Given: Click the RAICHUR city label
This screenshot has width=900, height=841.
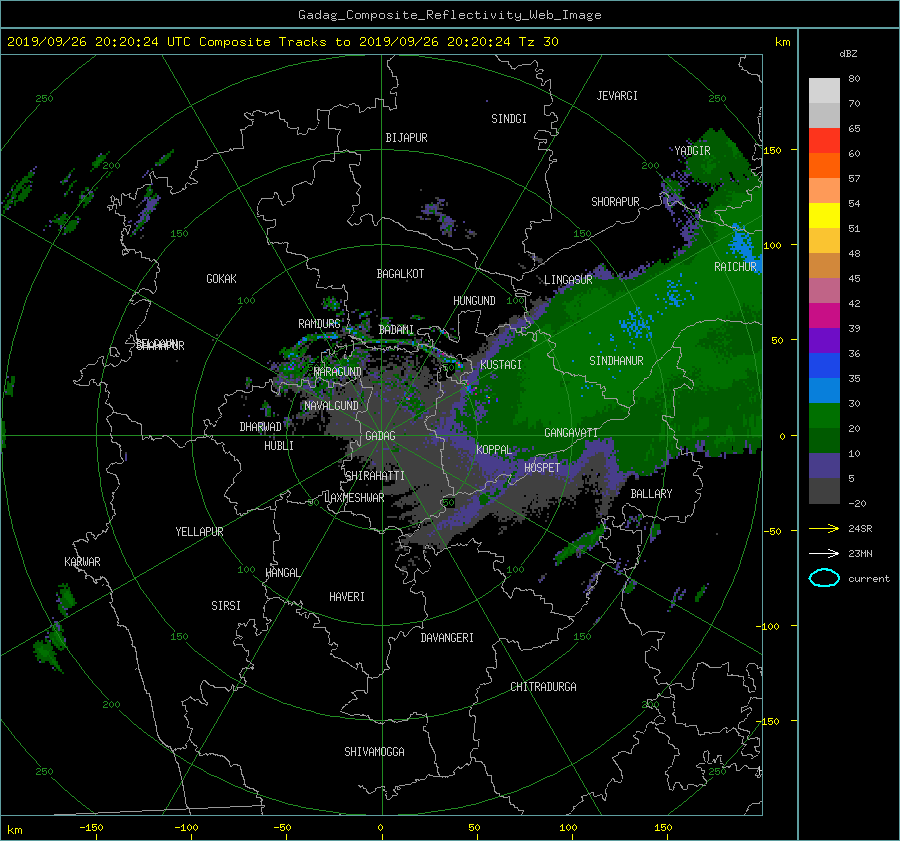Looking at the screenshot, I should (x=735, y=267).
